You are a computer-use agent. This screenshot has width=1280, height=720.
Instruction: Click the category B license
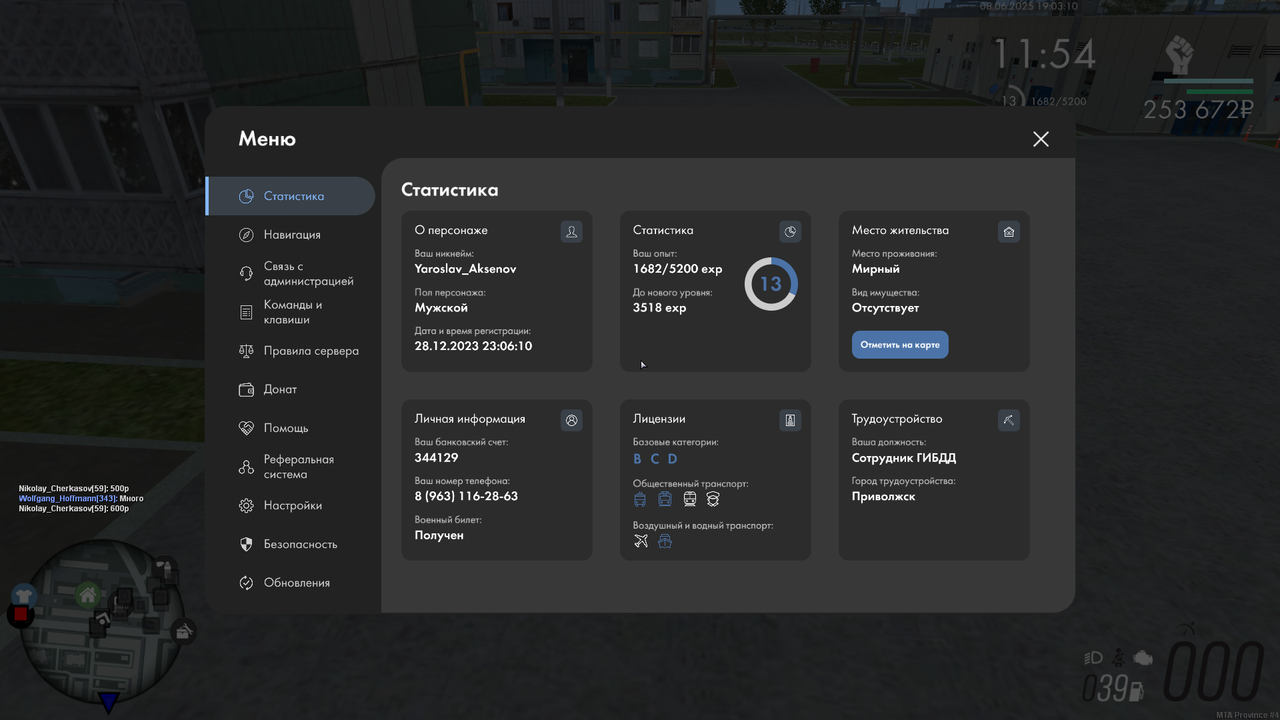coord(638,459)
